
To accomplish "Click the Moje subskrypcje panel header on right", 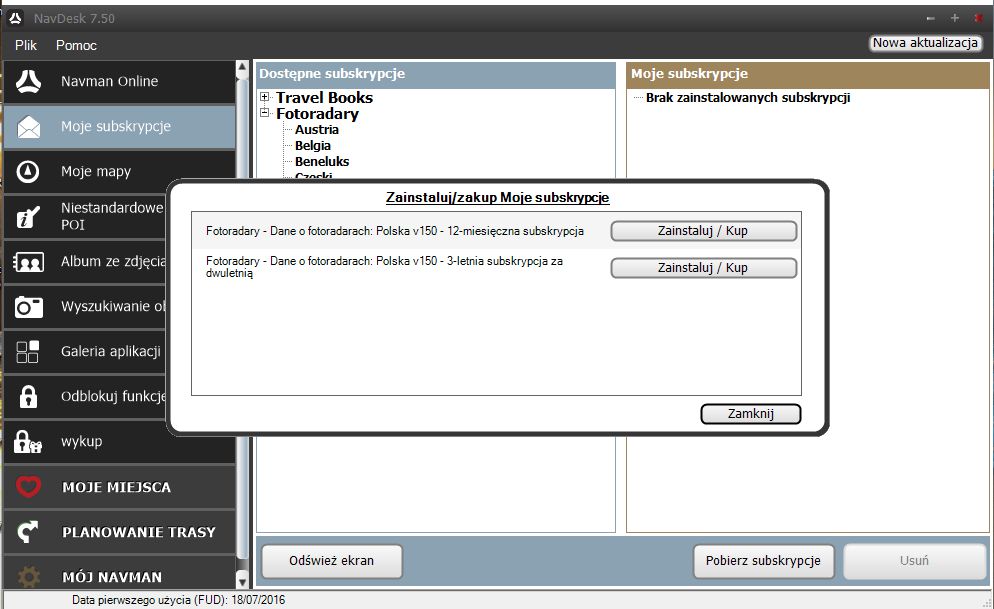I will pyautogui.click(x=808, y=74).
